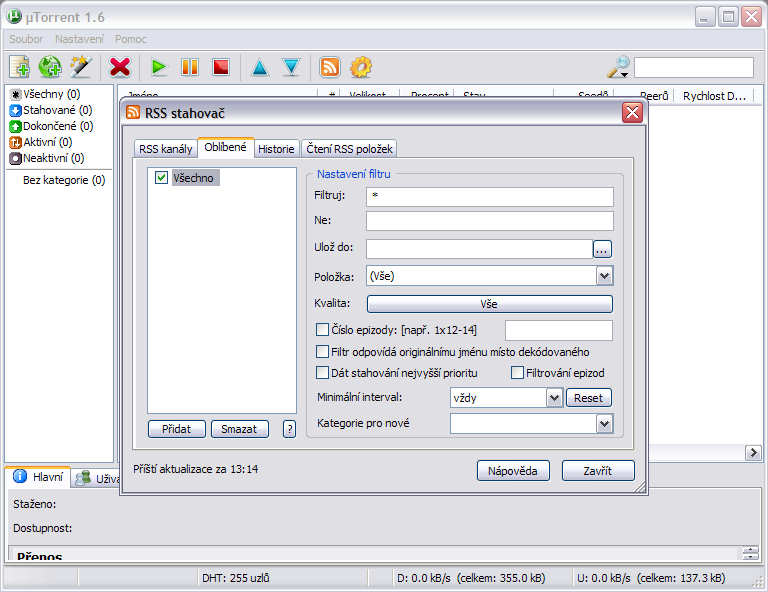The height and width of the screenshot is (592, 768).
Task: Open the Nastavení menu
Action: tap(79, 39)
